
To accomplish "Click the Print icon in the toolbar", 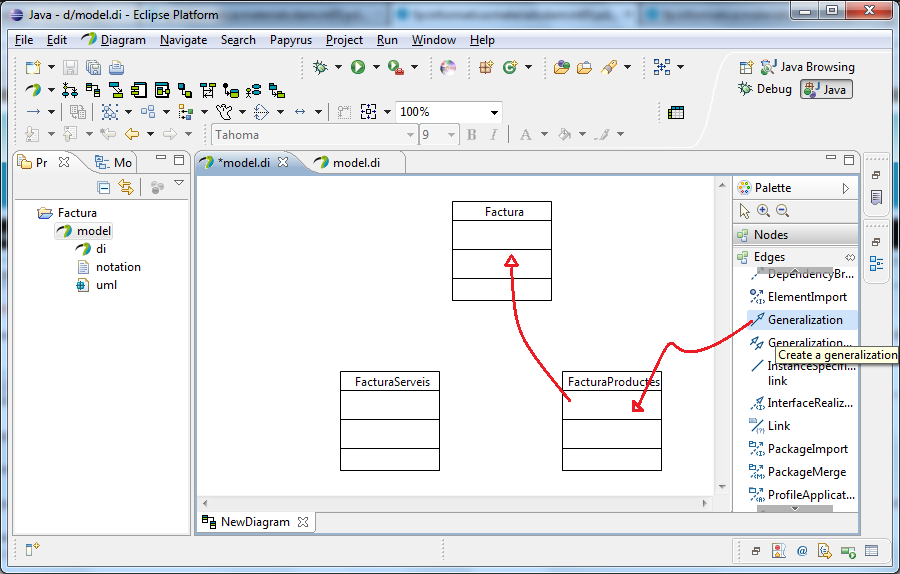I will [x=116, y=67].
